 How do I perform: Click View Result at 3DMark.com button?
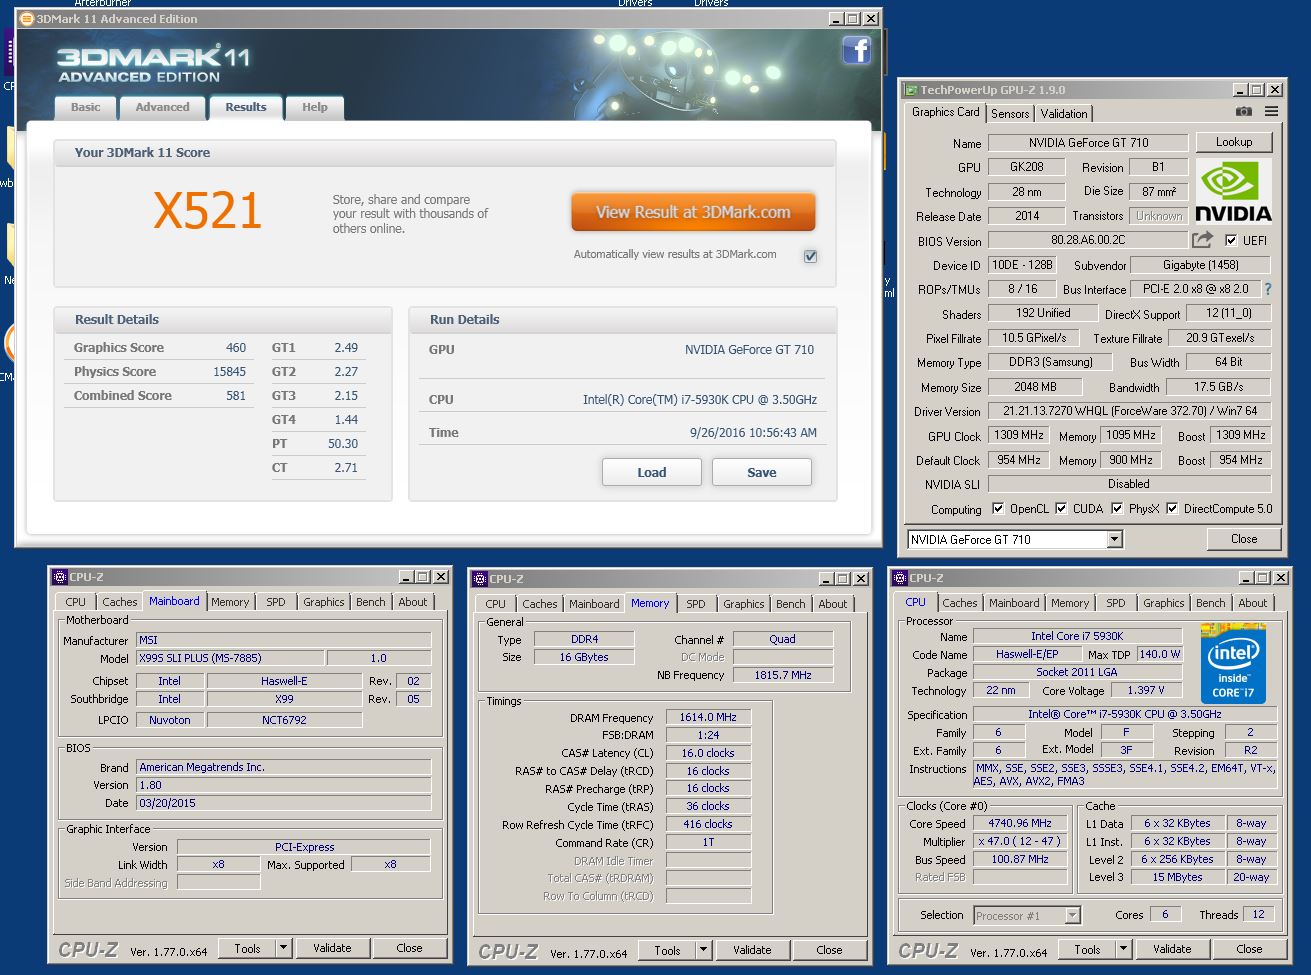(x=693, y=212)
